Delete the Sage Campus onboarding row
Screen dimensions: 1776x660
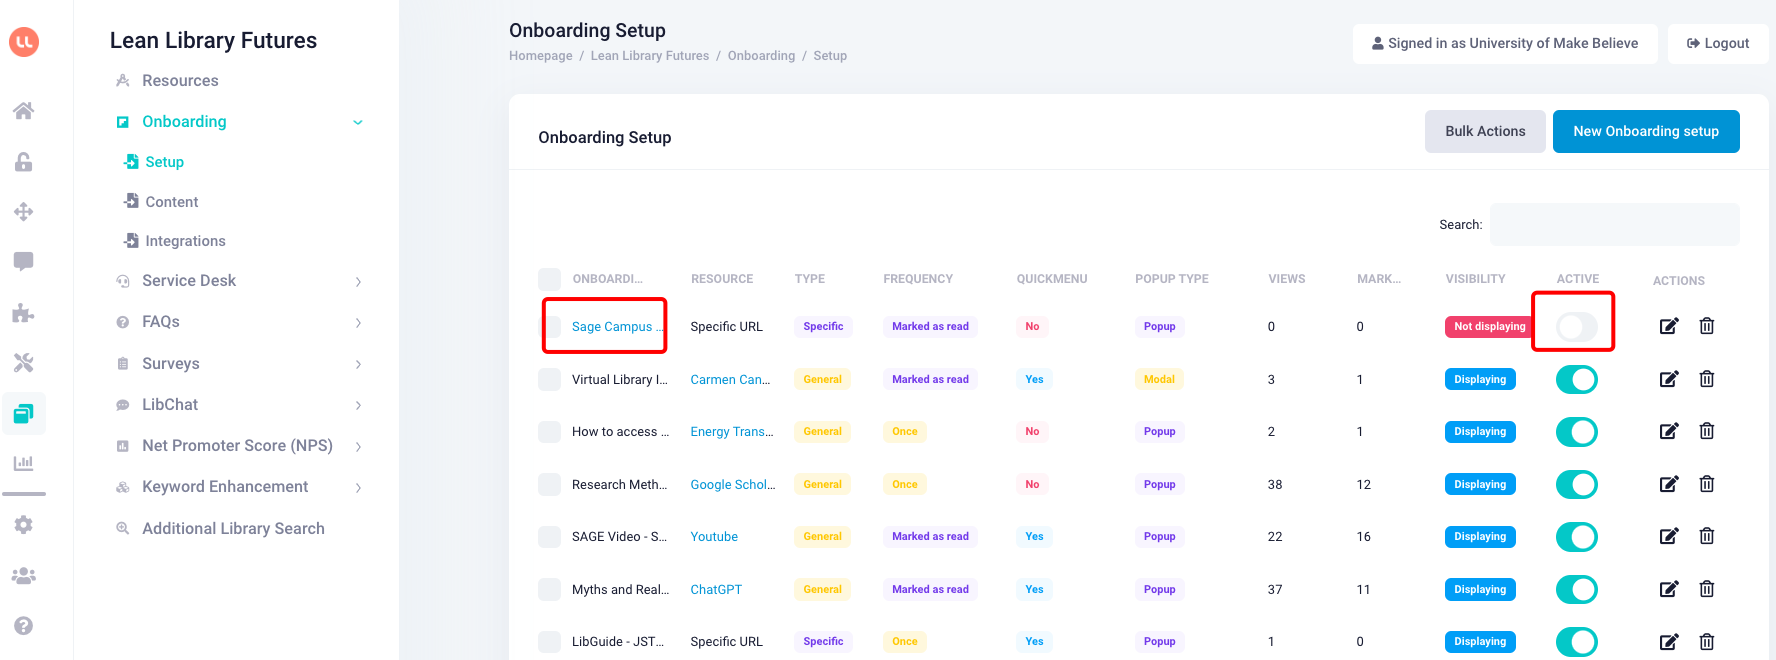coord(1707,326)
